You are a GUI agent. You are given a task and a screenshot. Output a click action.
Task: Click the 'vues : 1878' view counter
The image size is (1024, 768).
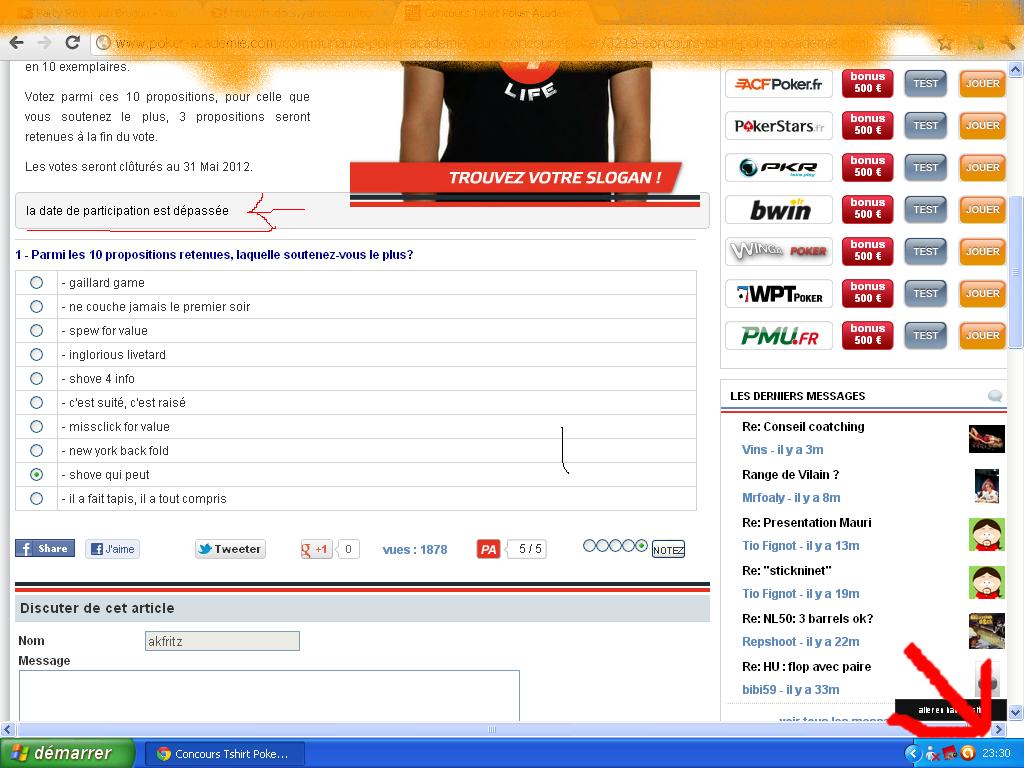tap(415, 550)
